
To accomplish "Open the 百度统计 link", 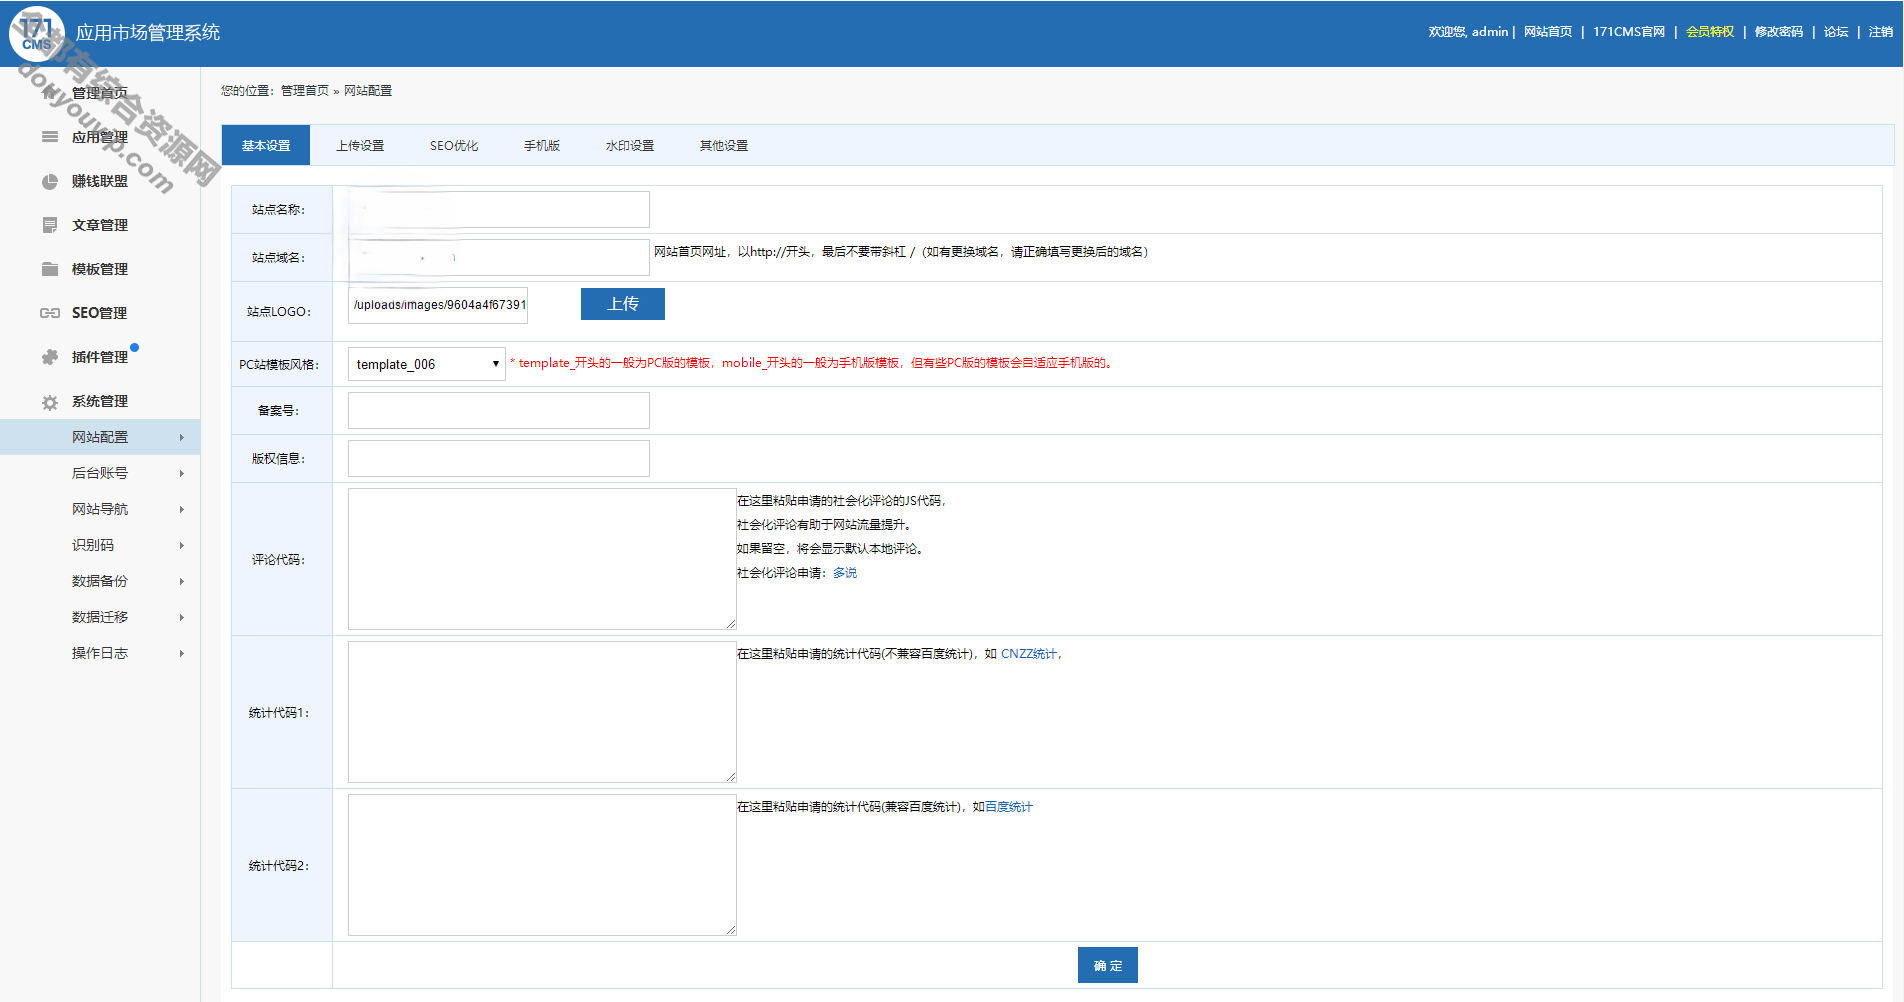I will click(x=1009, y=807).
